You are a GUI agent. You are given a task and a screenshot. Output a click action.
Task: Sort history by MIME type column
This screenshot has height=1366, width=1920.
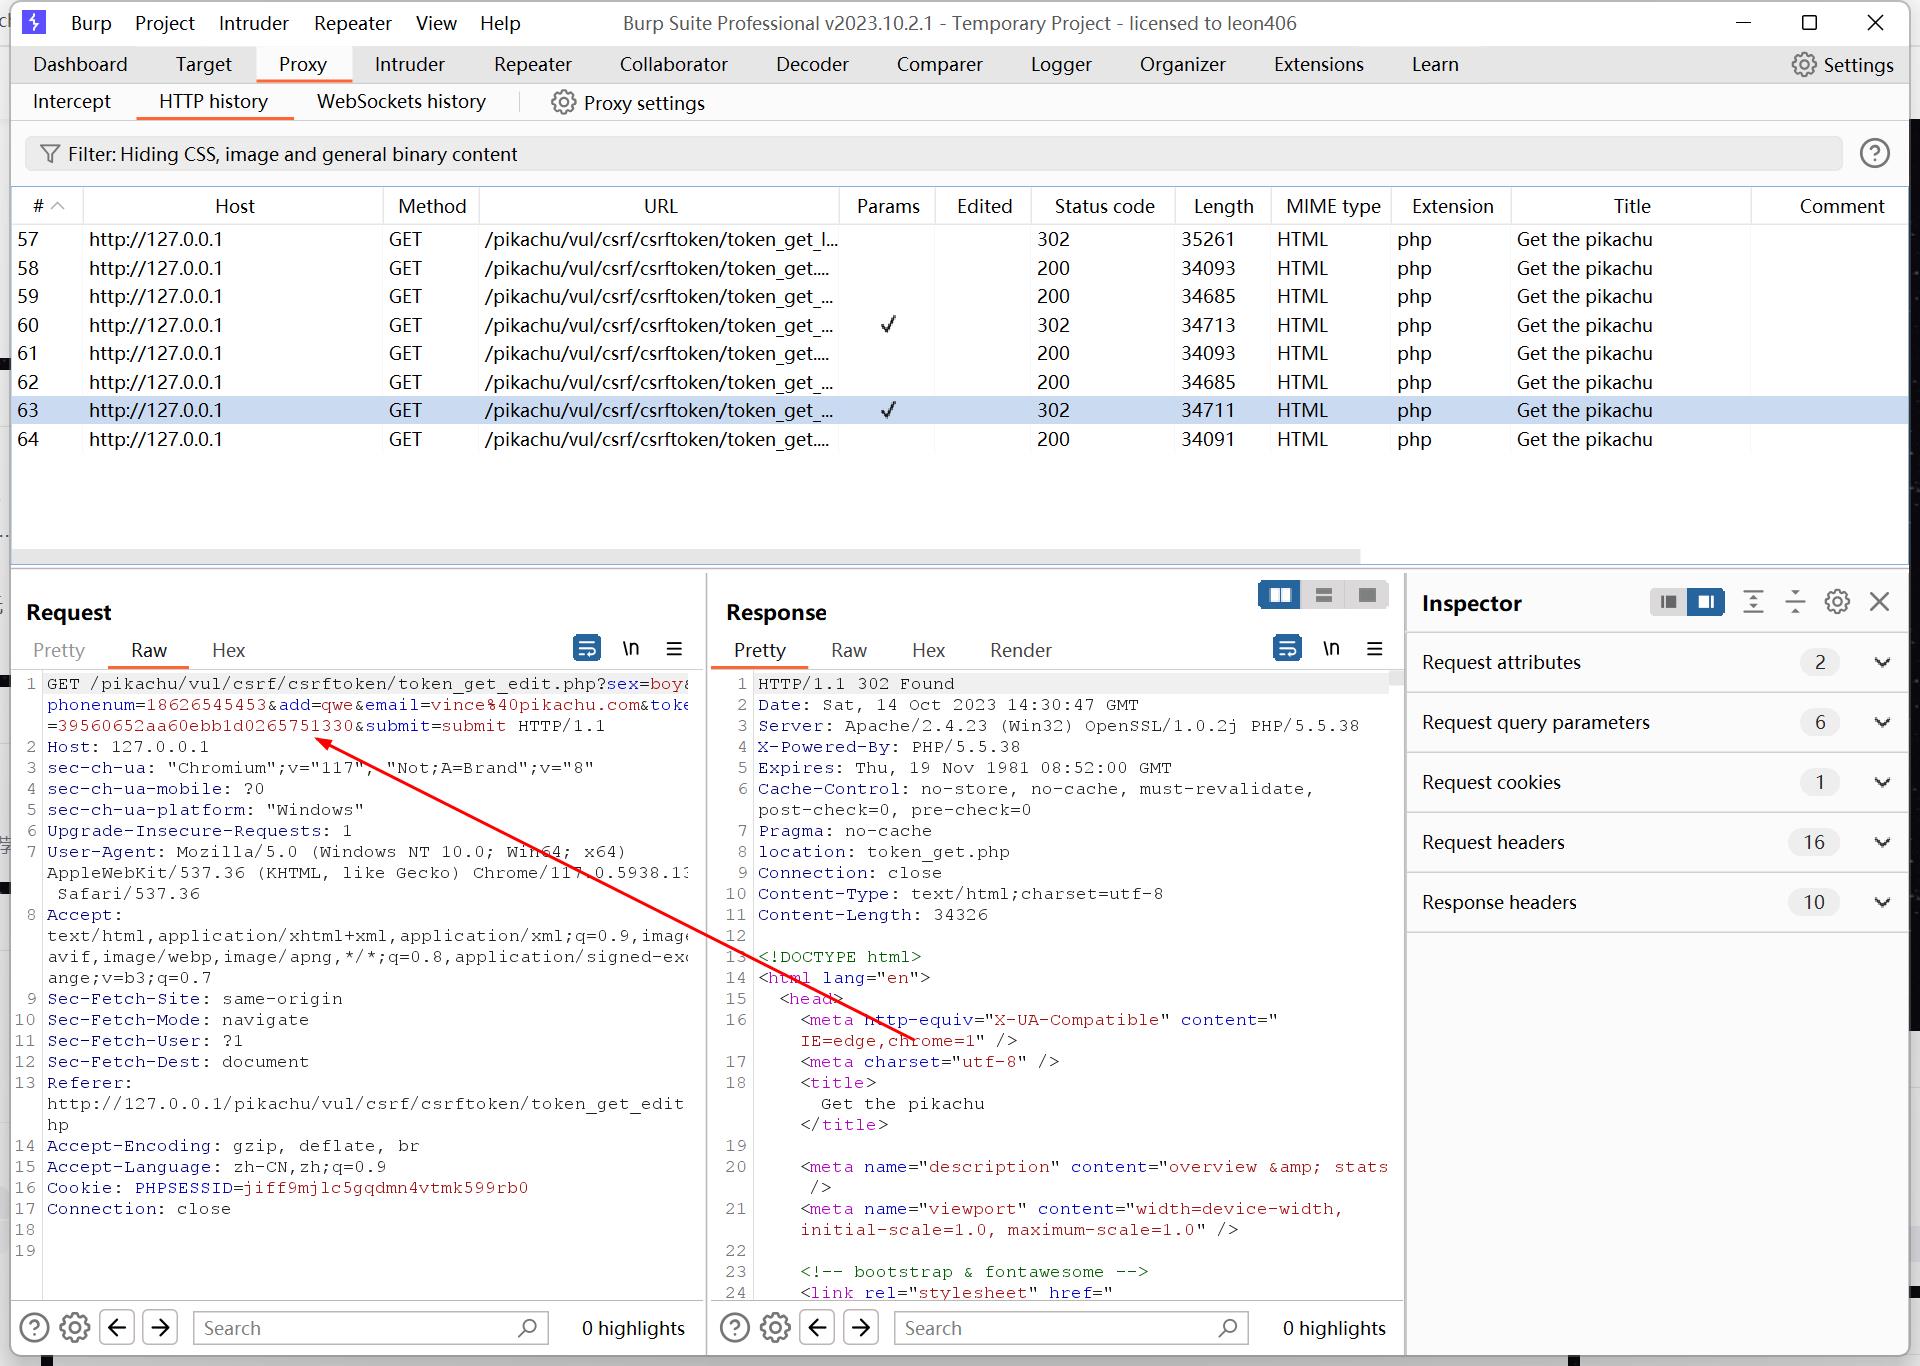coord(1332,206)
